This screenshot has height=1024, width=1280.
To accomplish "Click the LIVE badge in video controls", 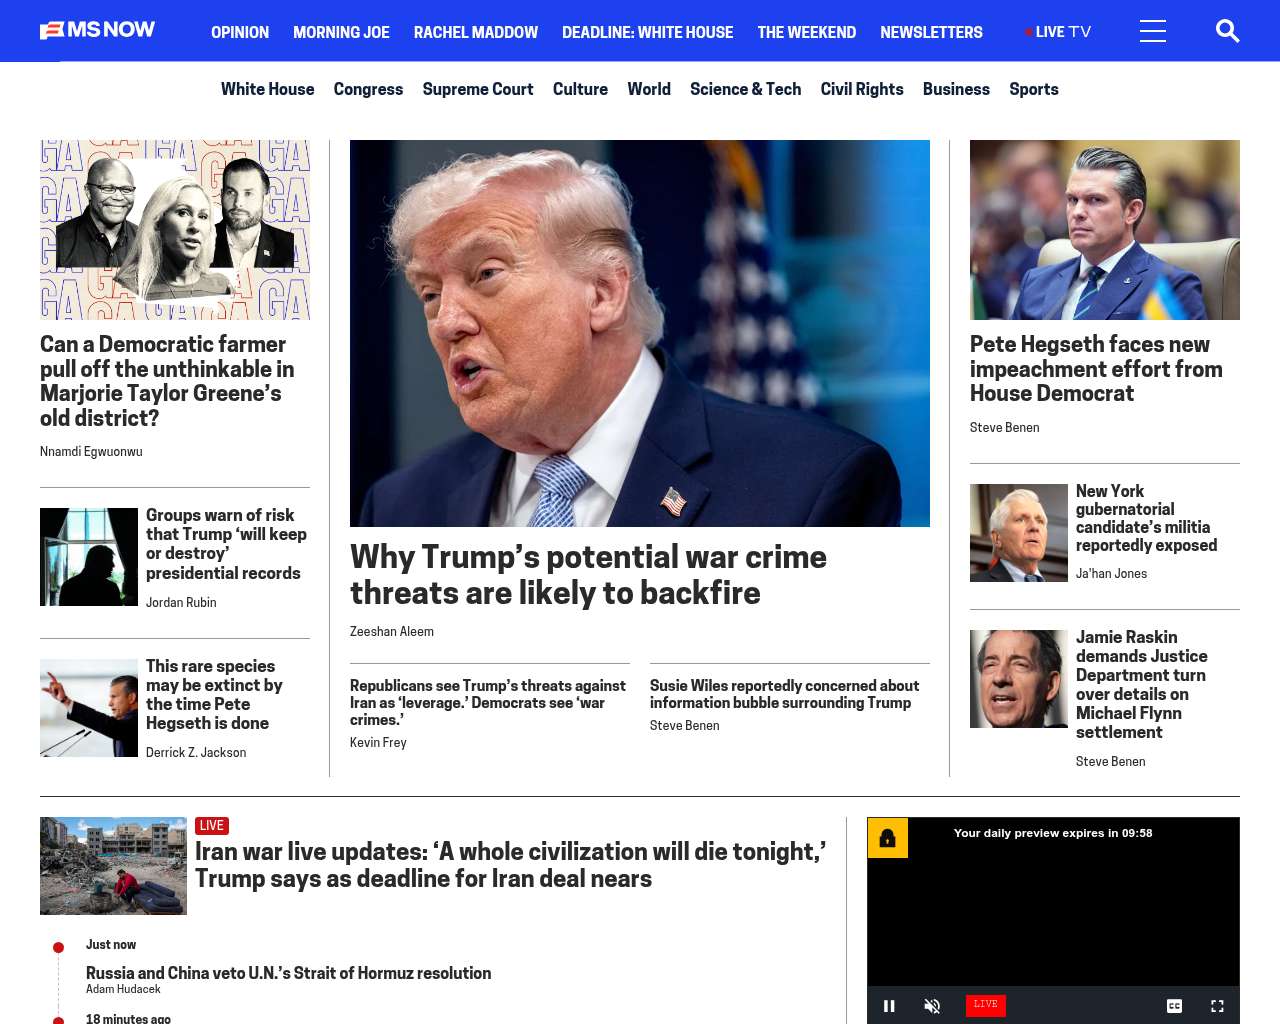I will pyautogui.click(x=985, y=1005).
